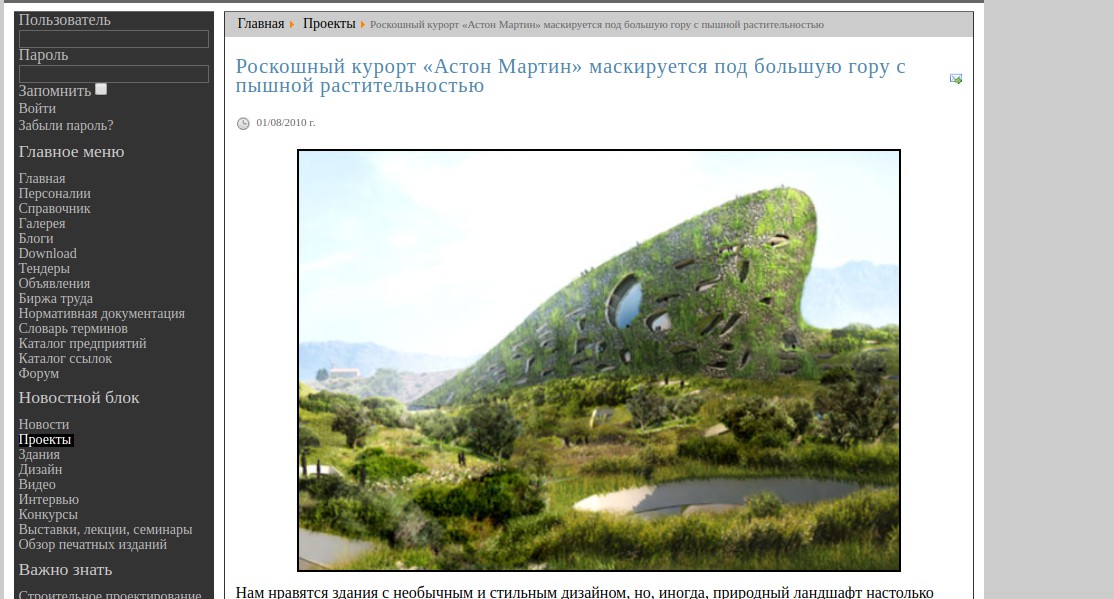The image size is (1114, 599).
Task: Go to Главная in the main menu
Action: coord(42,178)
